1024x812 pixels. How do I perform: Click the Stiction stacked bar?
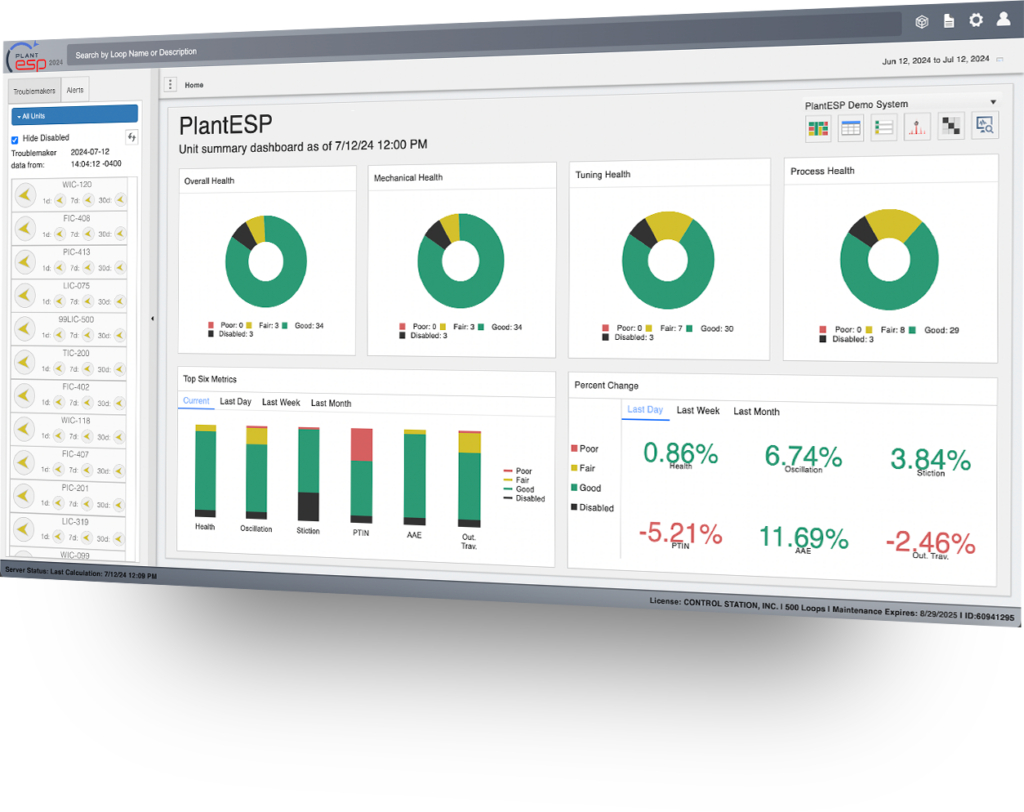[x=308, y=474]
